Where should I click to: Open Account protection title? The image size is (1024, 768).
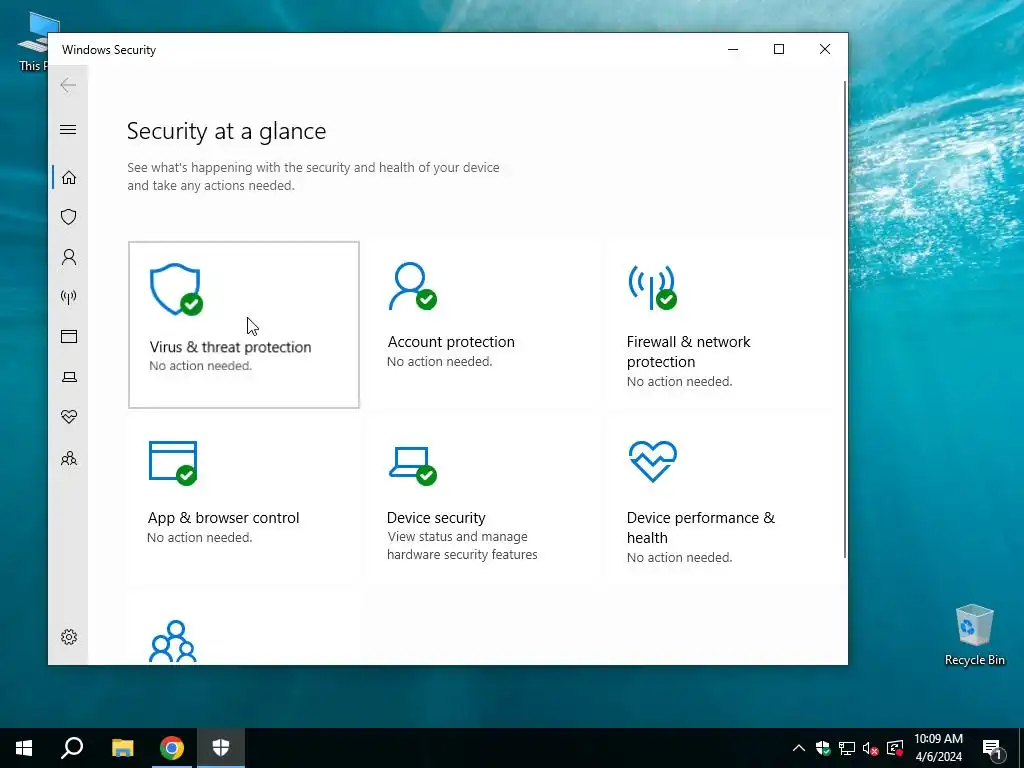[x=451, y=342]
